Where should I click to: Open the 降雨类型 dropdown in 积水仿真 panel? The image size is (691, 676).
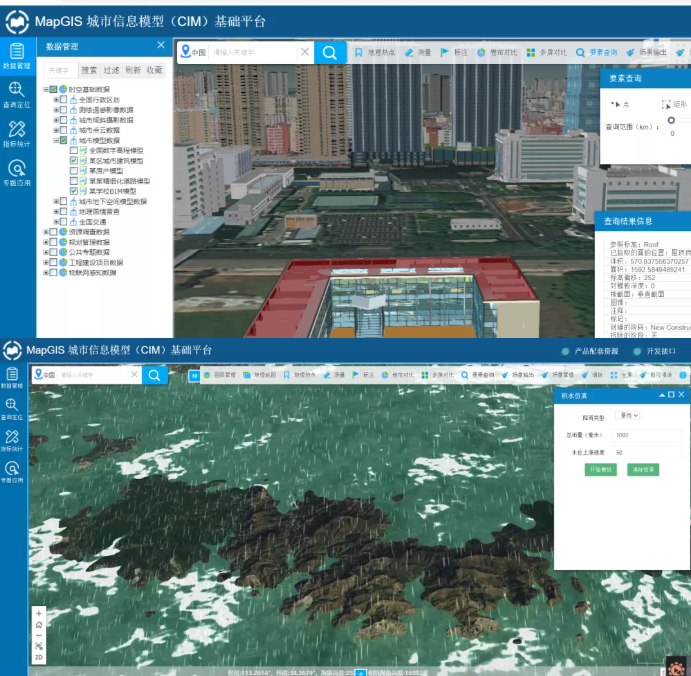click(x=629, y=415)
